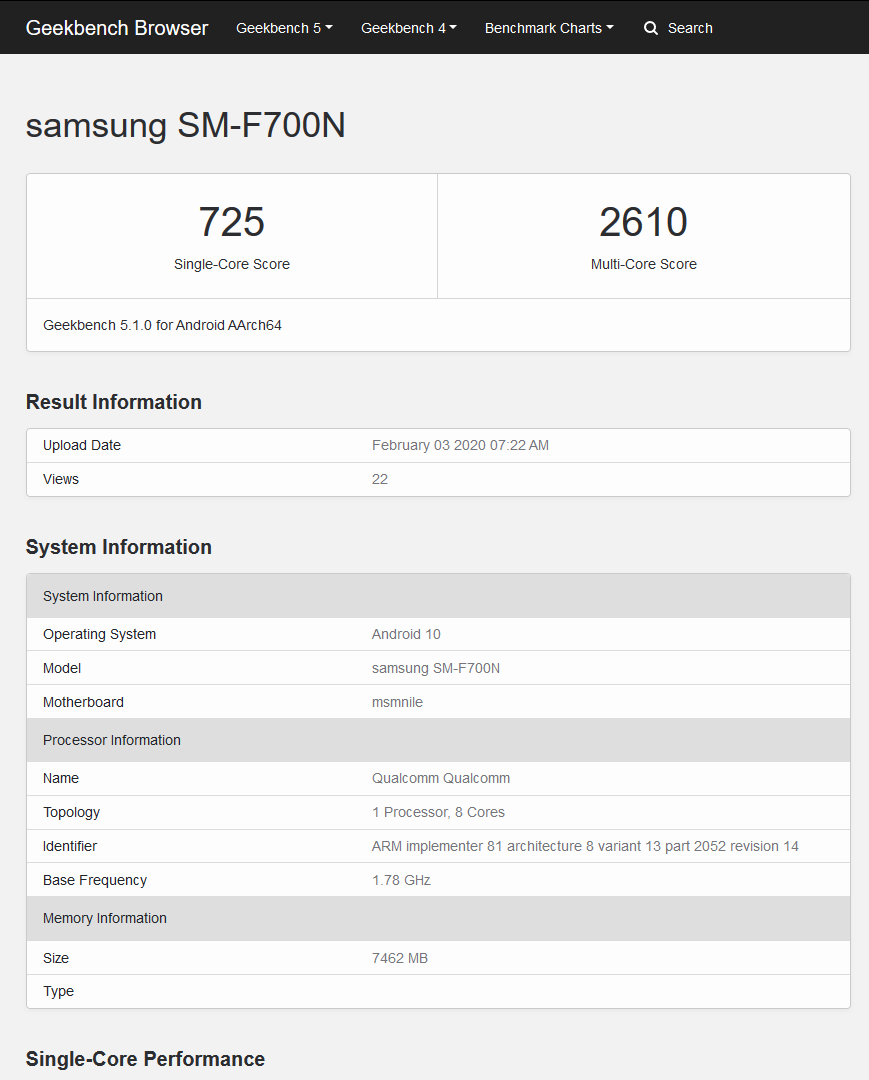Select the Multi-Core Score label
Screen dimensions: 869x1080
(x=643, y=264)
